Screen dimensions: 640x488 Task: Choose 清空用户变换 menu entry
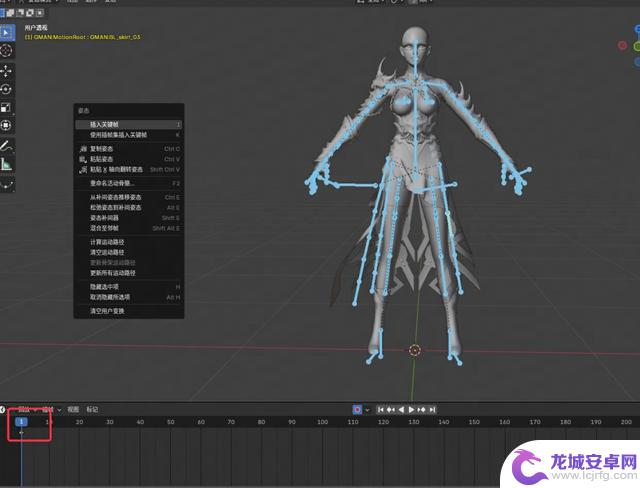[x=129, y=311]
